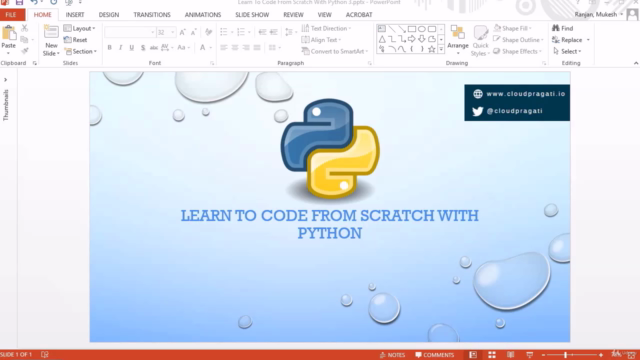Screen dimensions: 640x360
Task: Switch to Reading view in the status bar
Action: pos(511,355)
